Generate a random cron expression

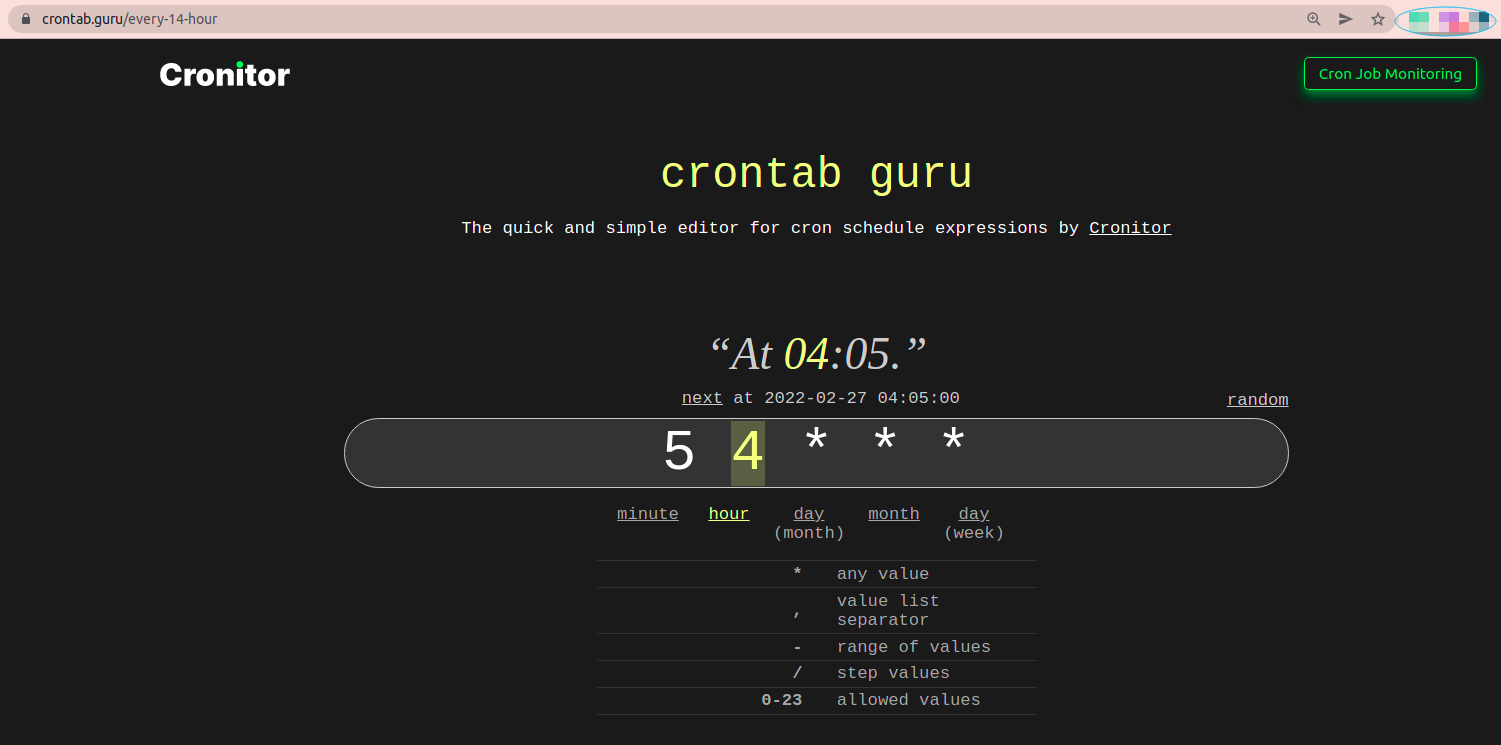[x=1258, y=400]
